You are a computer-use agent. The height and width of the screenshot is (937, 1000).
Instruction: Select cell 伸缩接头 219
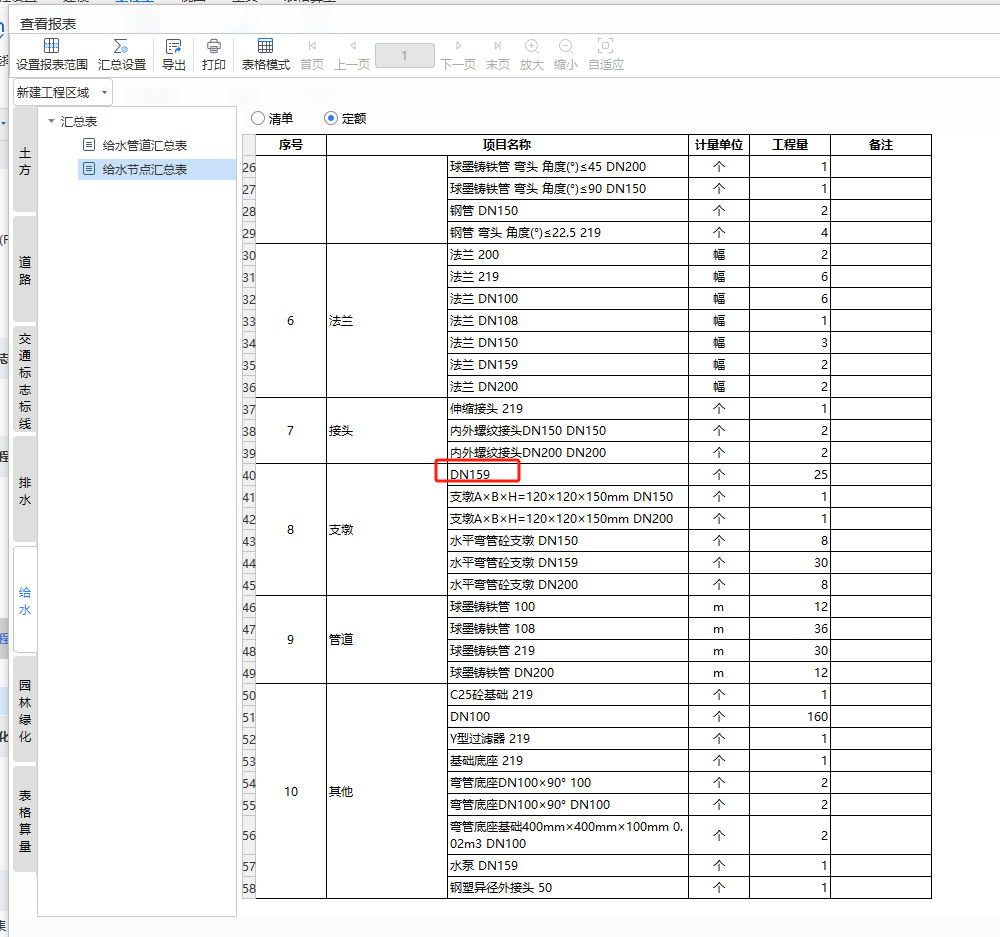tap(568, 408)
